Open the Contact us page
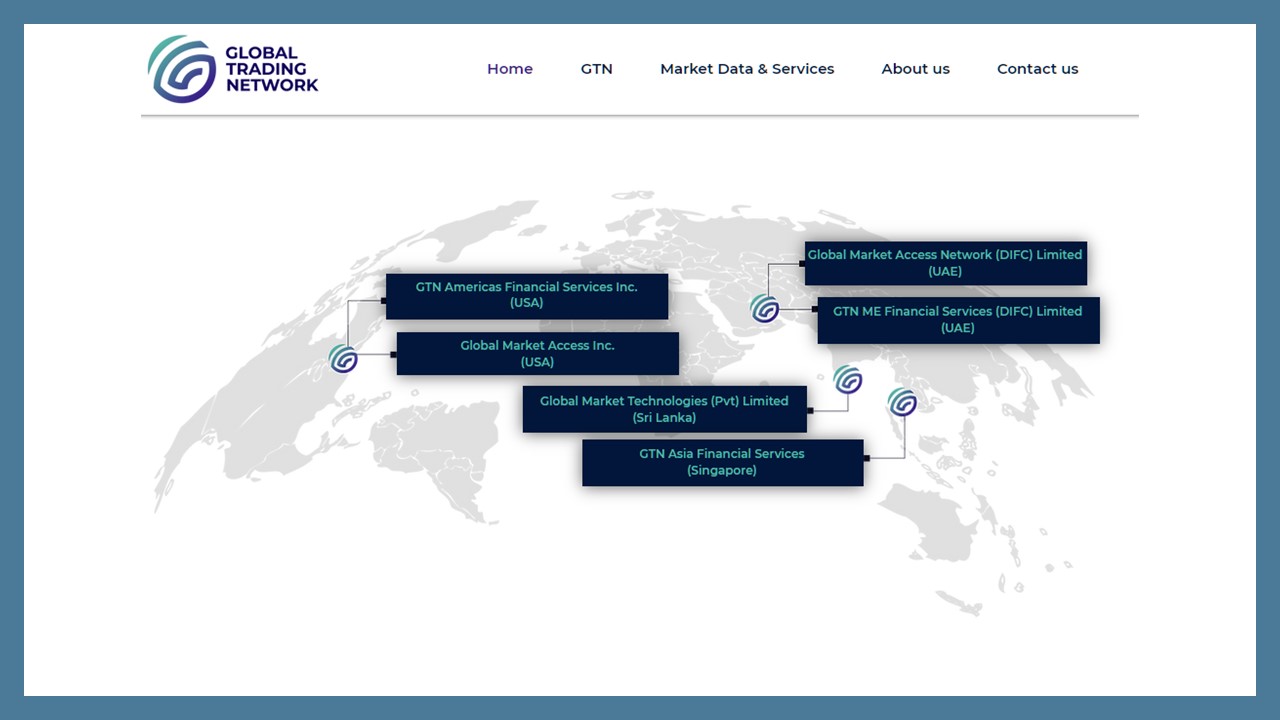This screenshot has height=720, width=1280. (1037, 69)
